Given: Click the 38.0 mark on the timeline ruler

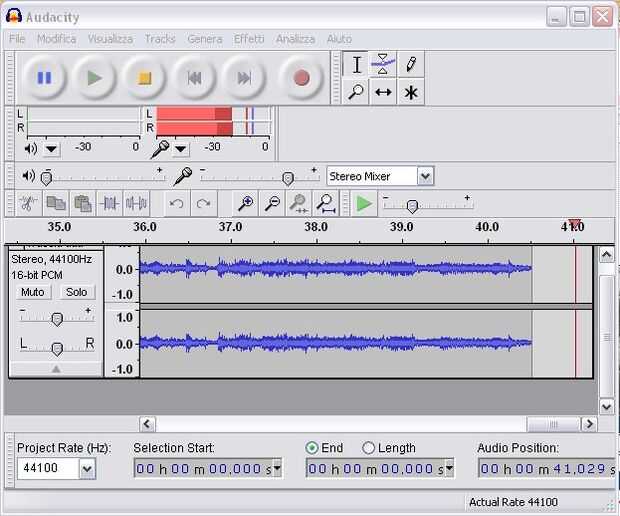Looking at the screenshot, I should (316, 227).
